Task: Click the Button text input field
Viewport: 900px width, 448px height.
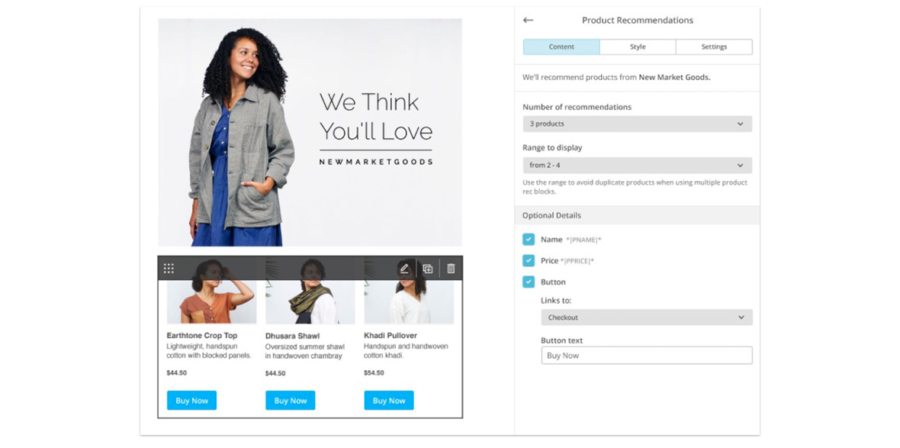Action: tap(646, 355)
